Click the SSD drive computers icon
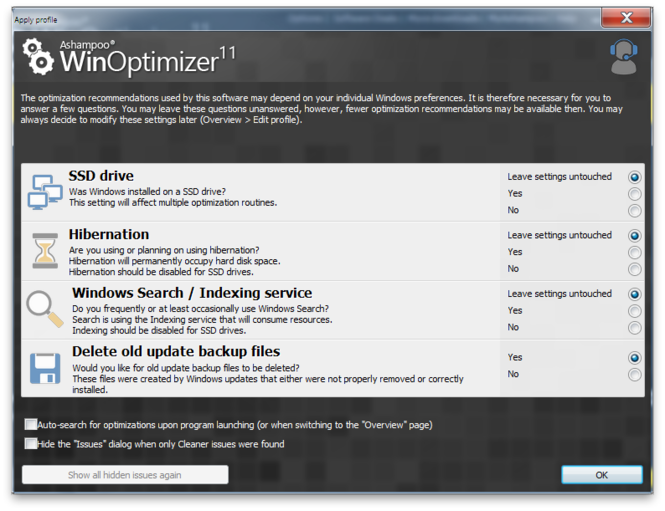 click(x=45, y=192)
